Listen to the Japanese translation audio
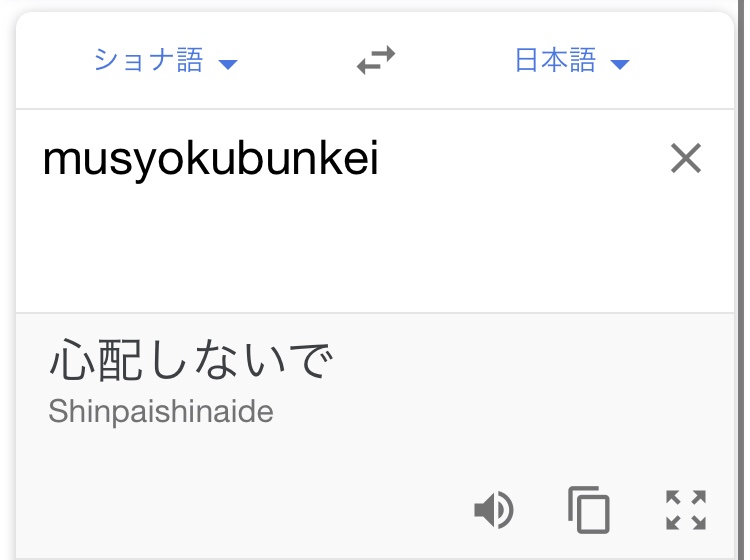750x560 pixels. pos(494,510)
